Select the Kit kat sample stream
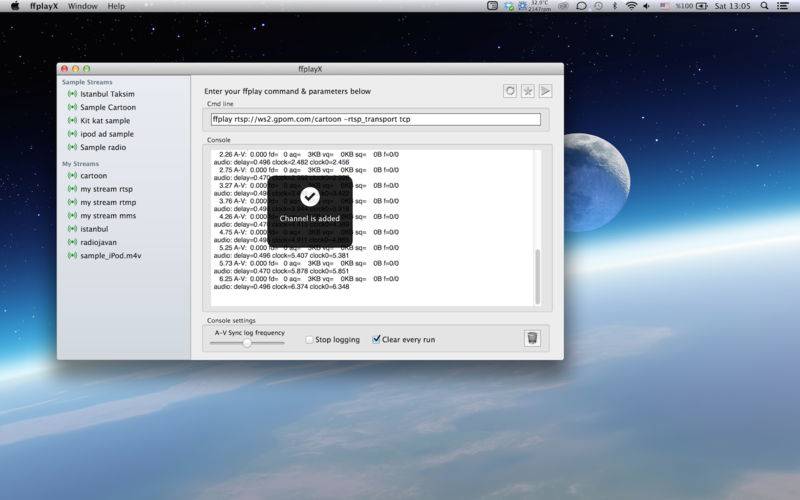This screenshot has height=500, width=800. tap(105, 120)
